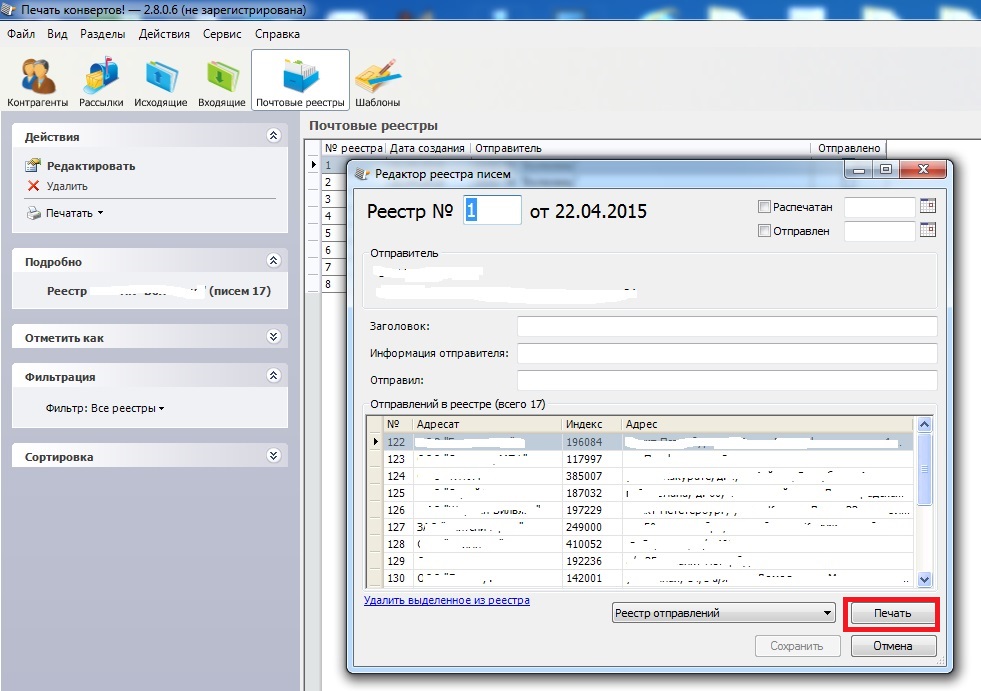This screenshot has width=981, height=691.
Task: Open the Фильтр: Все реестры dropdown
Action: 105,408
